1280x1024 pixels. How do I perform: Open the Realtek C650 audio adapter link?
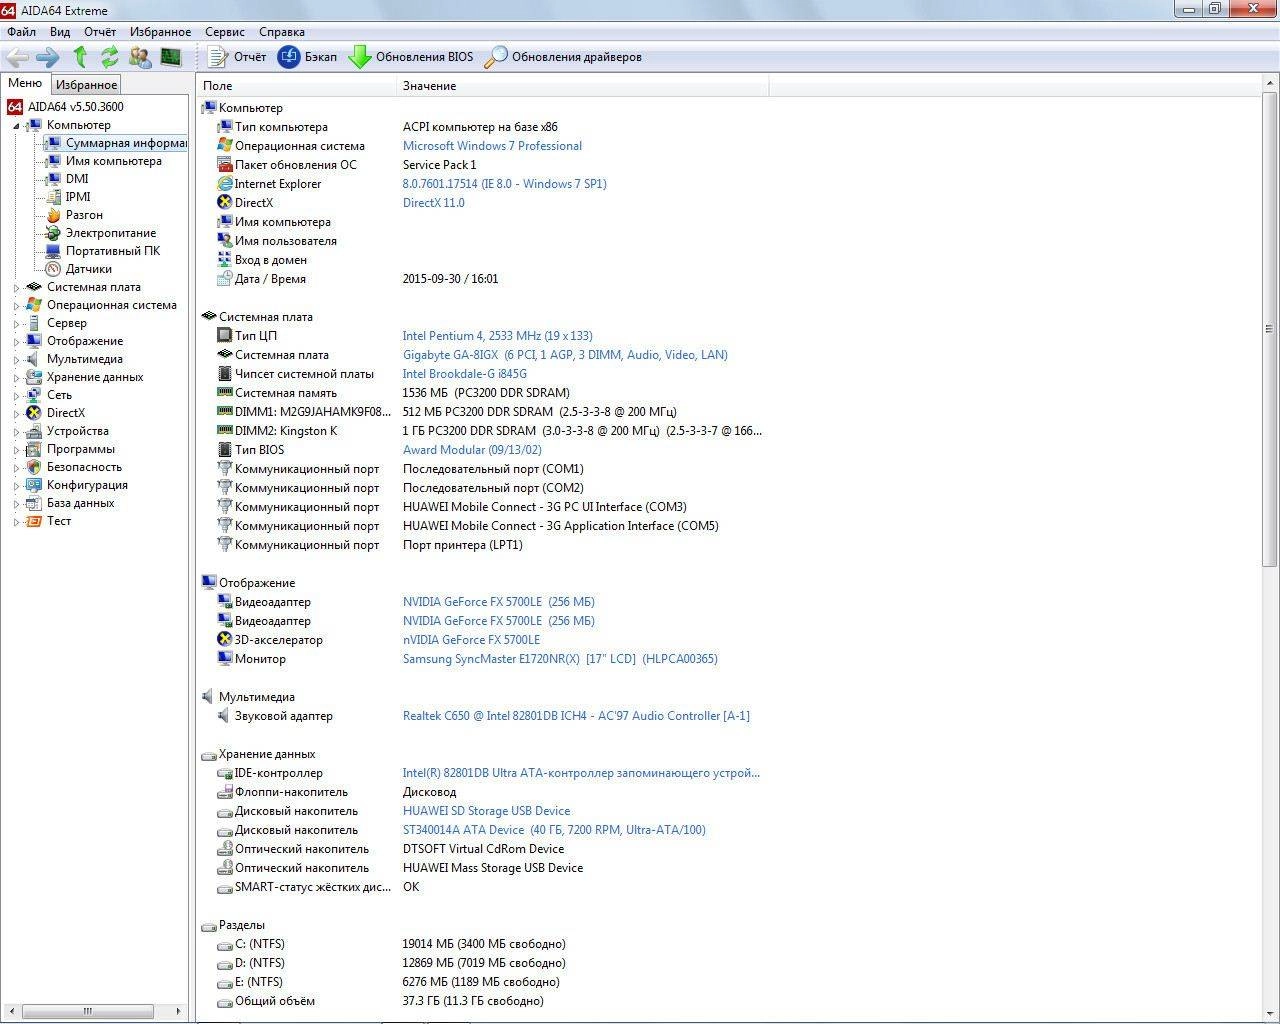[x=576, y=716]
